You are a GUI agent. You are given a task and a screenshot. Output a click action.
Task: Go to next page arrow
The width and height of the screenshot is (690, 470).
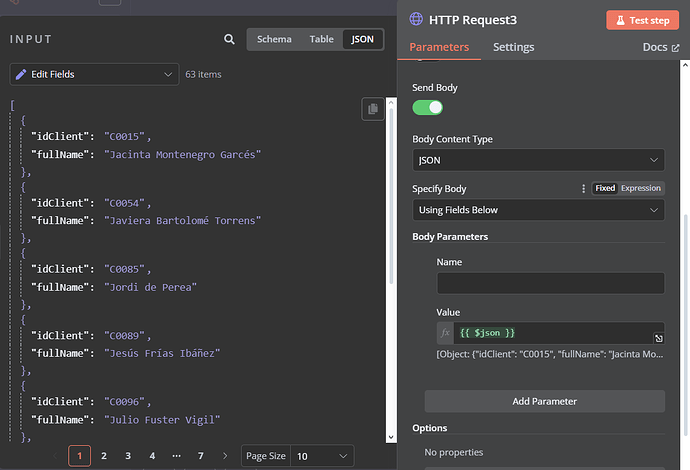[x=225, y=456]
